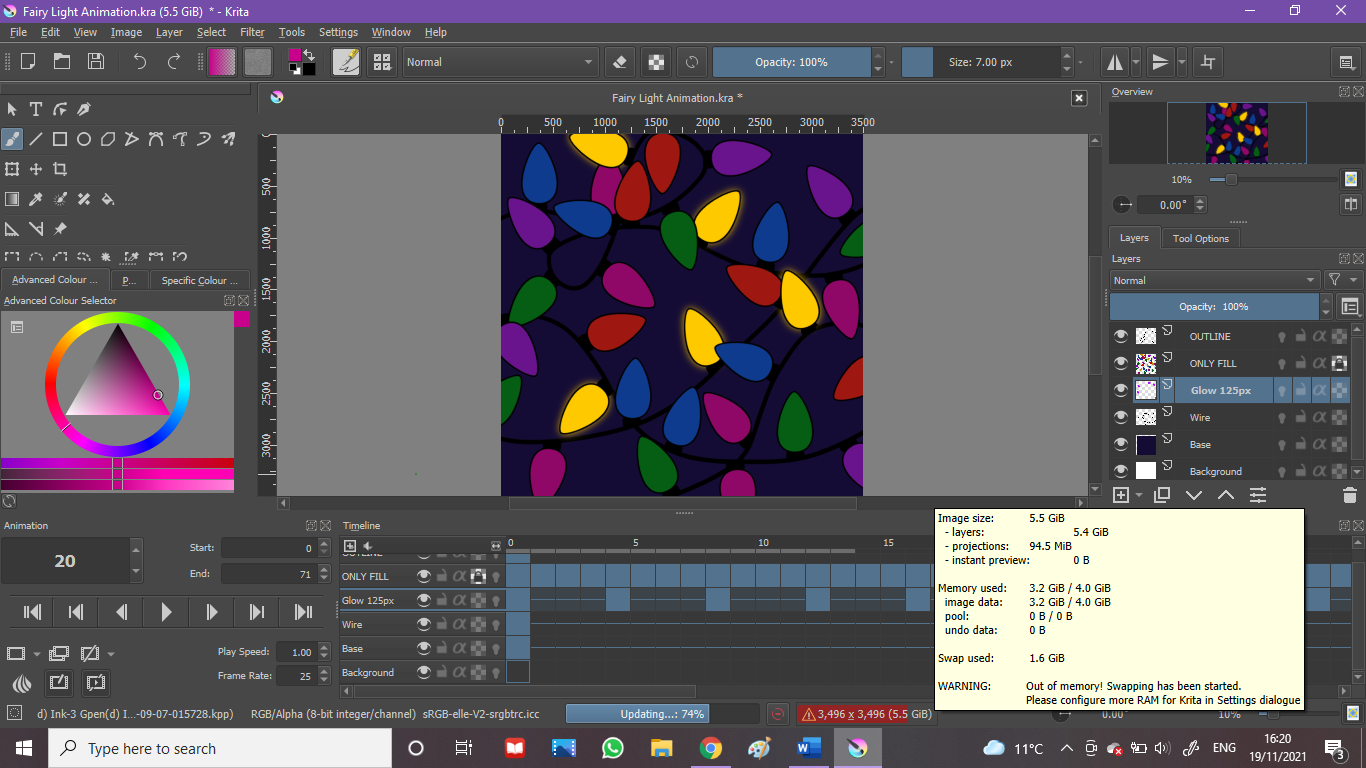This screenshot has height=768, width=1366.
Task: Switch to Specific Colour selector tab
Action: pos(200,281)
